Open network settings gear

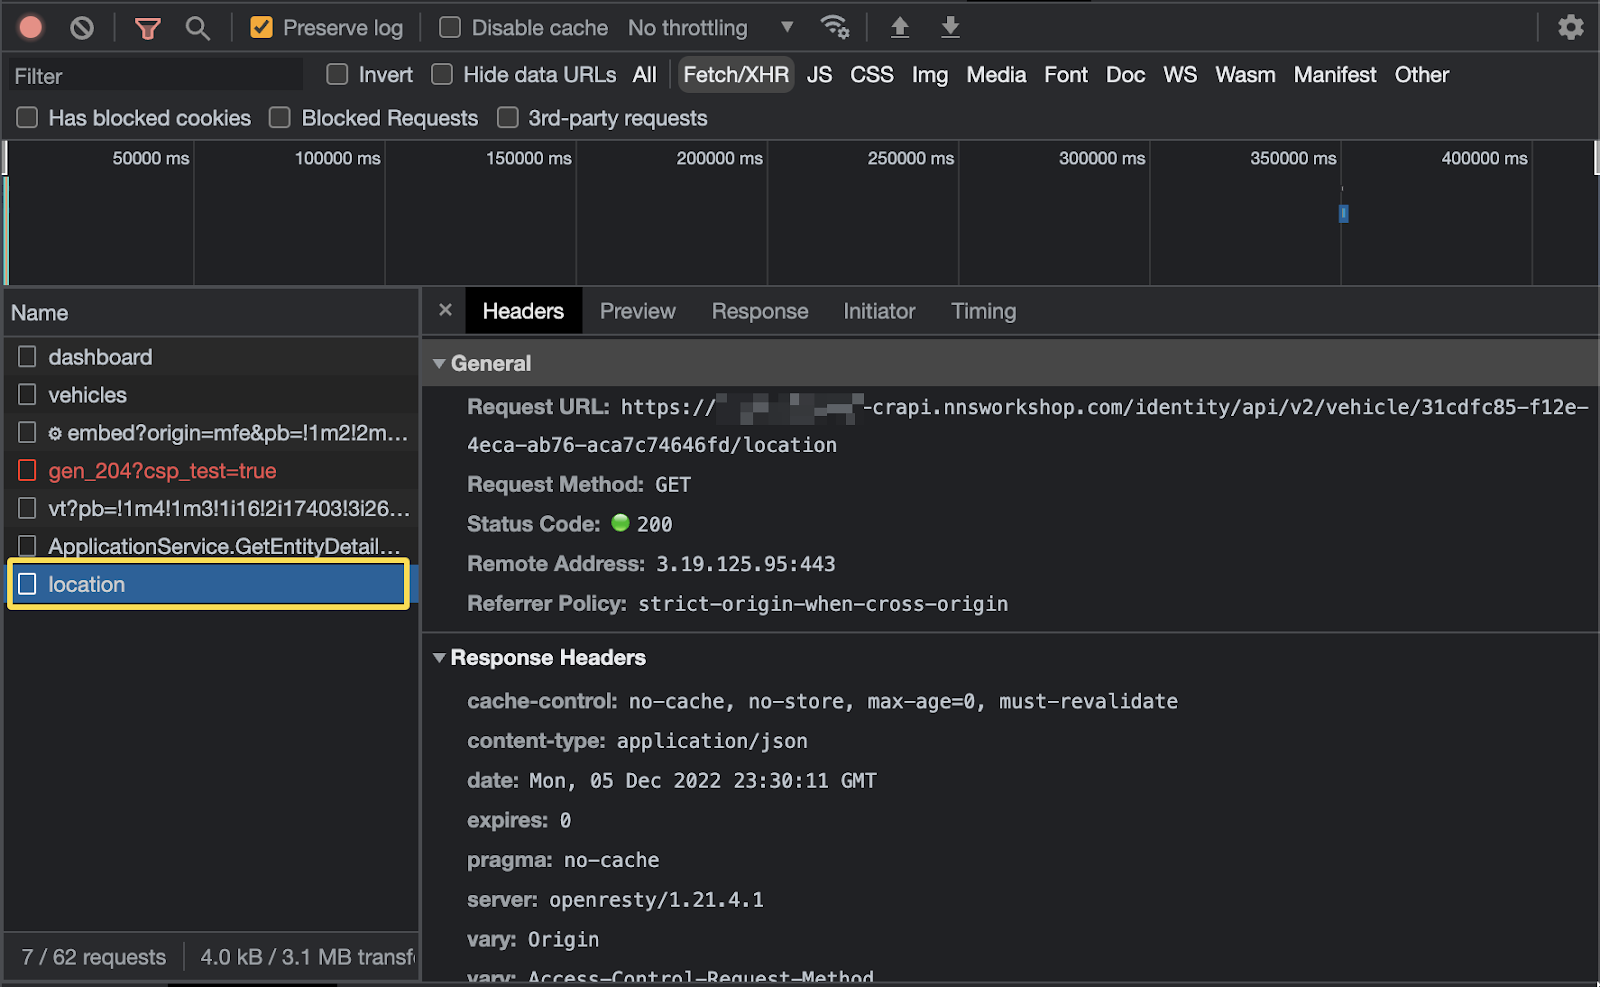click(x=1571, y=27)
